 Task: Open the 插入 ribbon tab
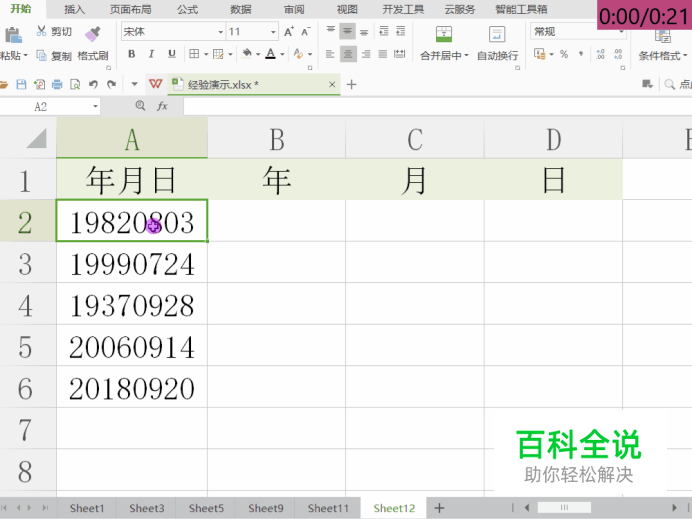coord(74,9)
